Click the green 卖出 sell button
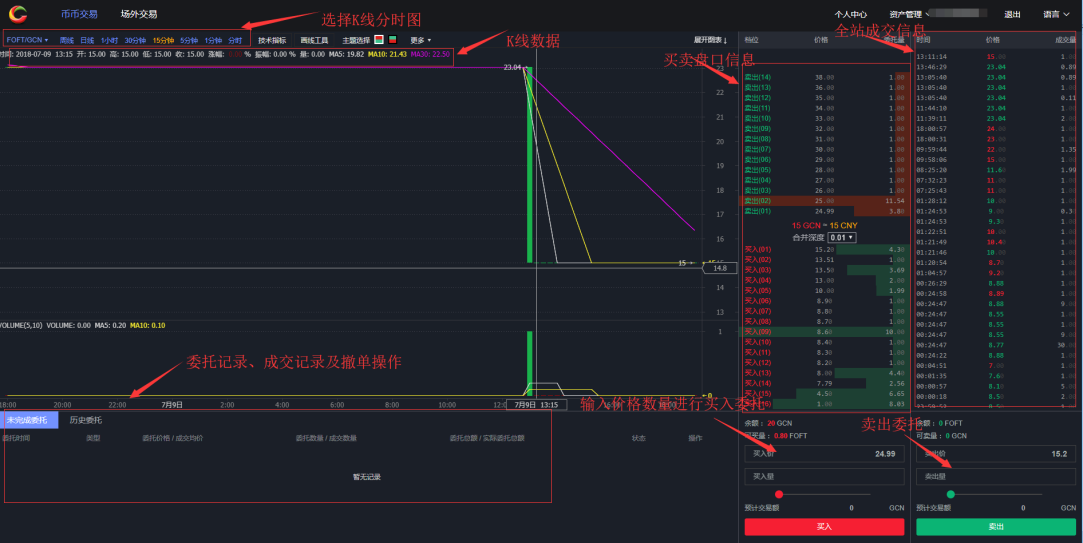 [x=996, y=526]
